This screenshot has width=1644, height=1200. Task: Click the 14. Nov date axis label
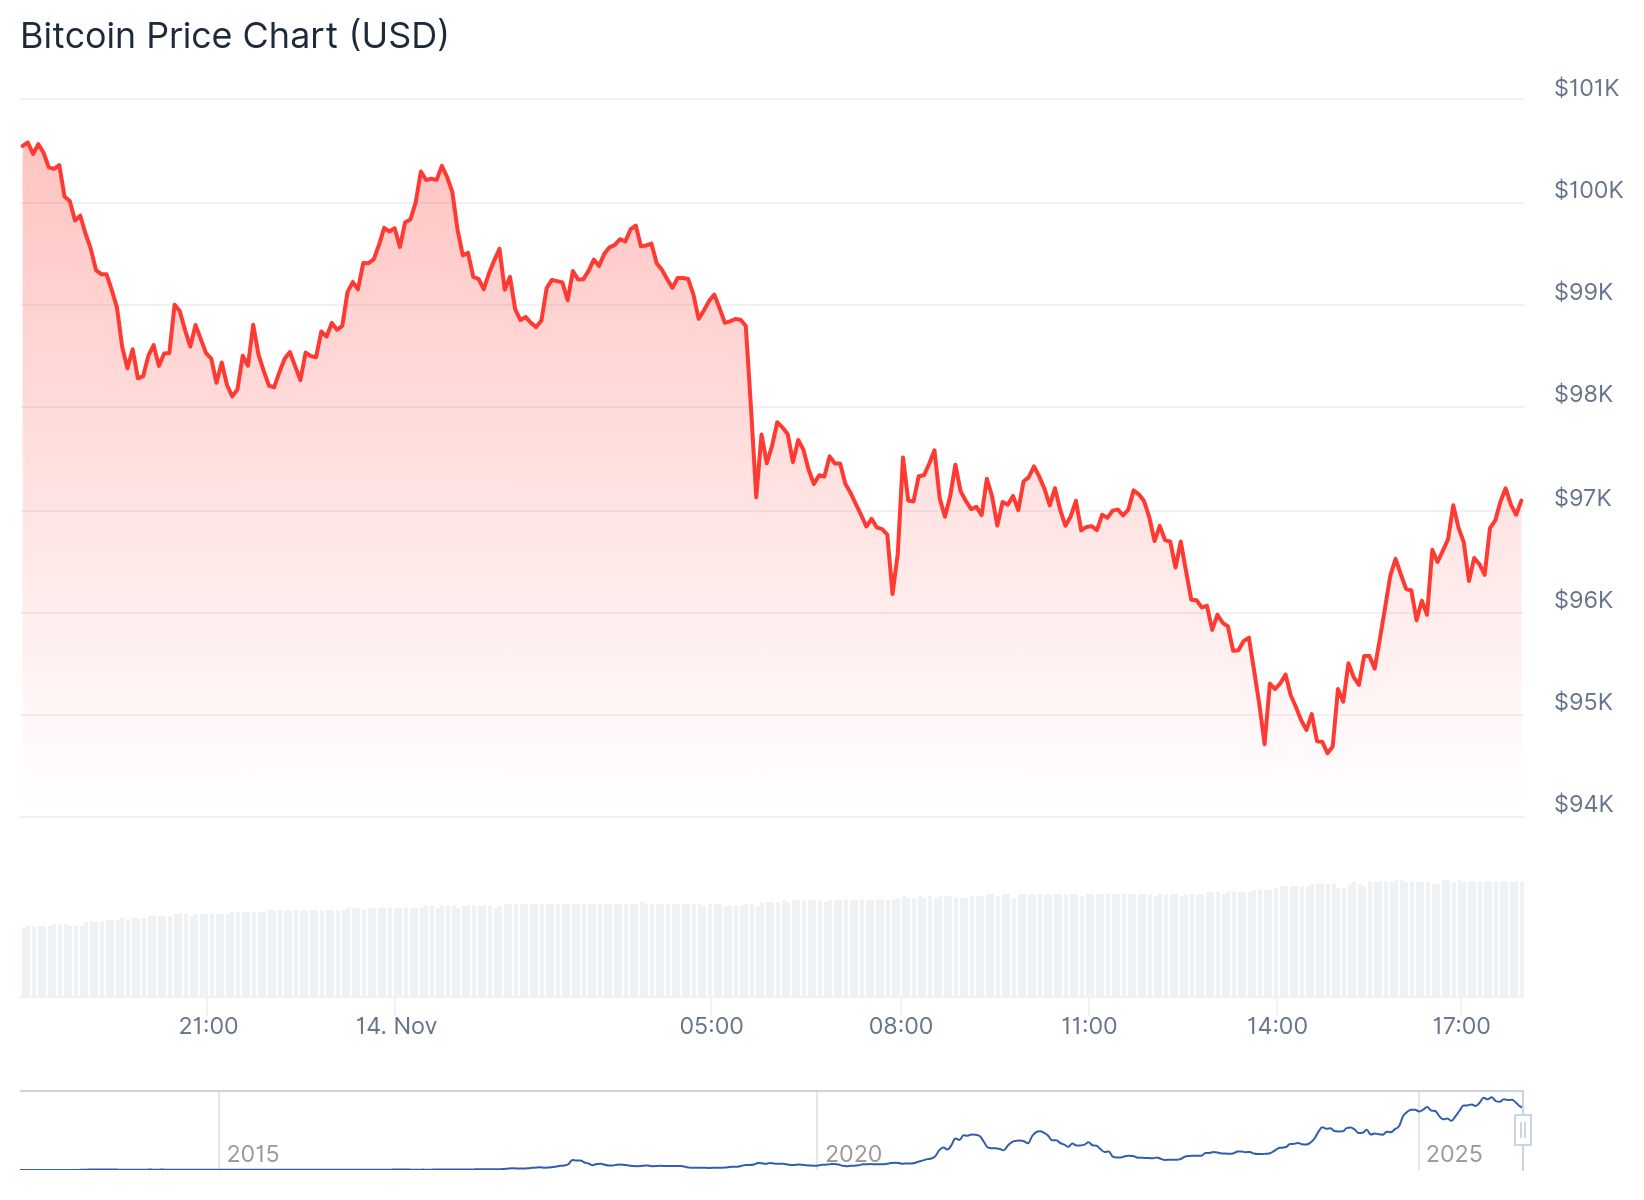(x=396, y=1026)
